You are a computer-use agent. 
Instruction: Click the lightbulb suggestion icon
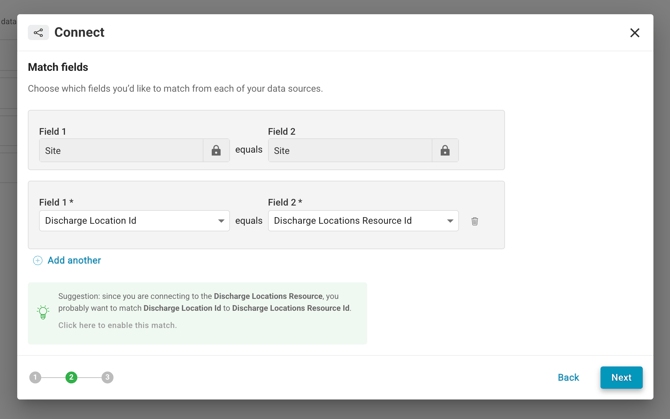pos(43,312)
